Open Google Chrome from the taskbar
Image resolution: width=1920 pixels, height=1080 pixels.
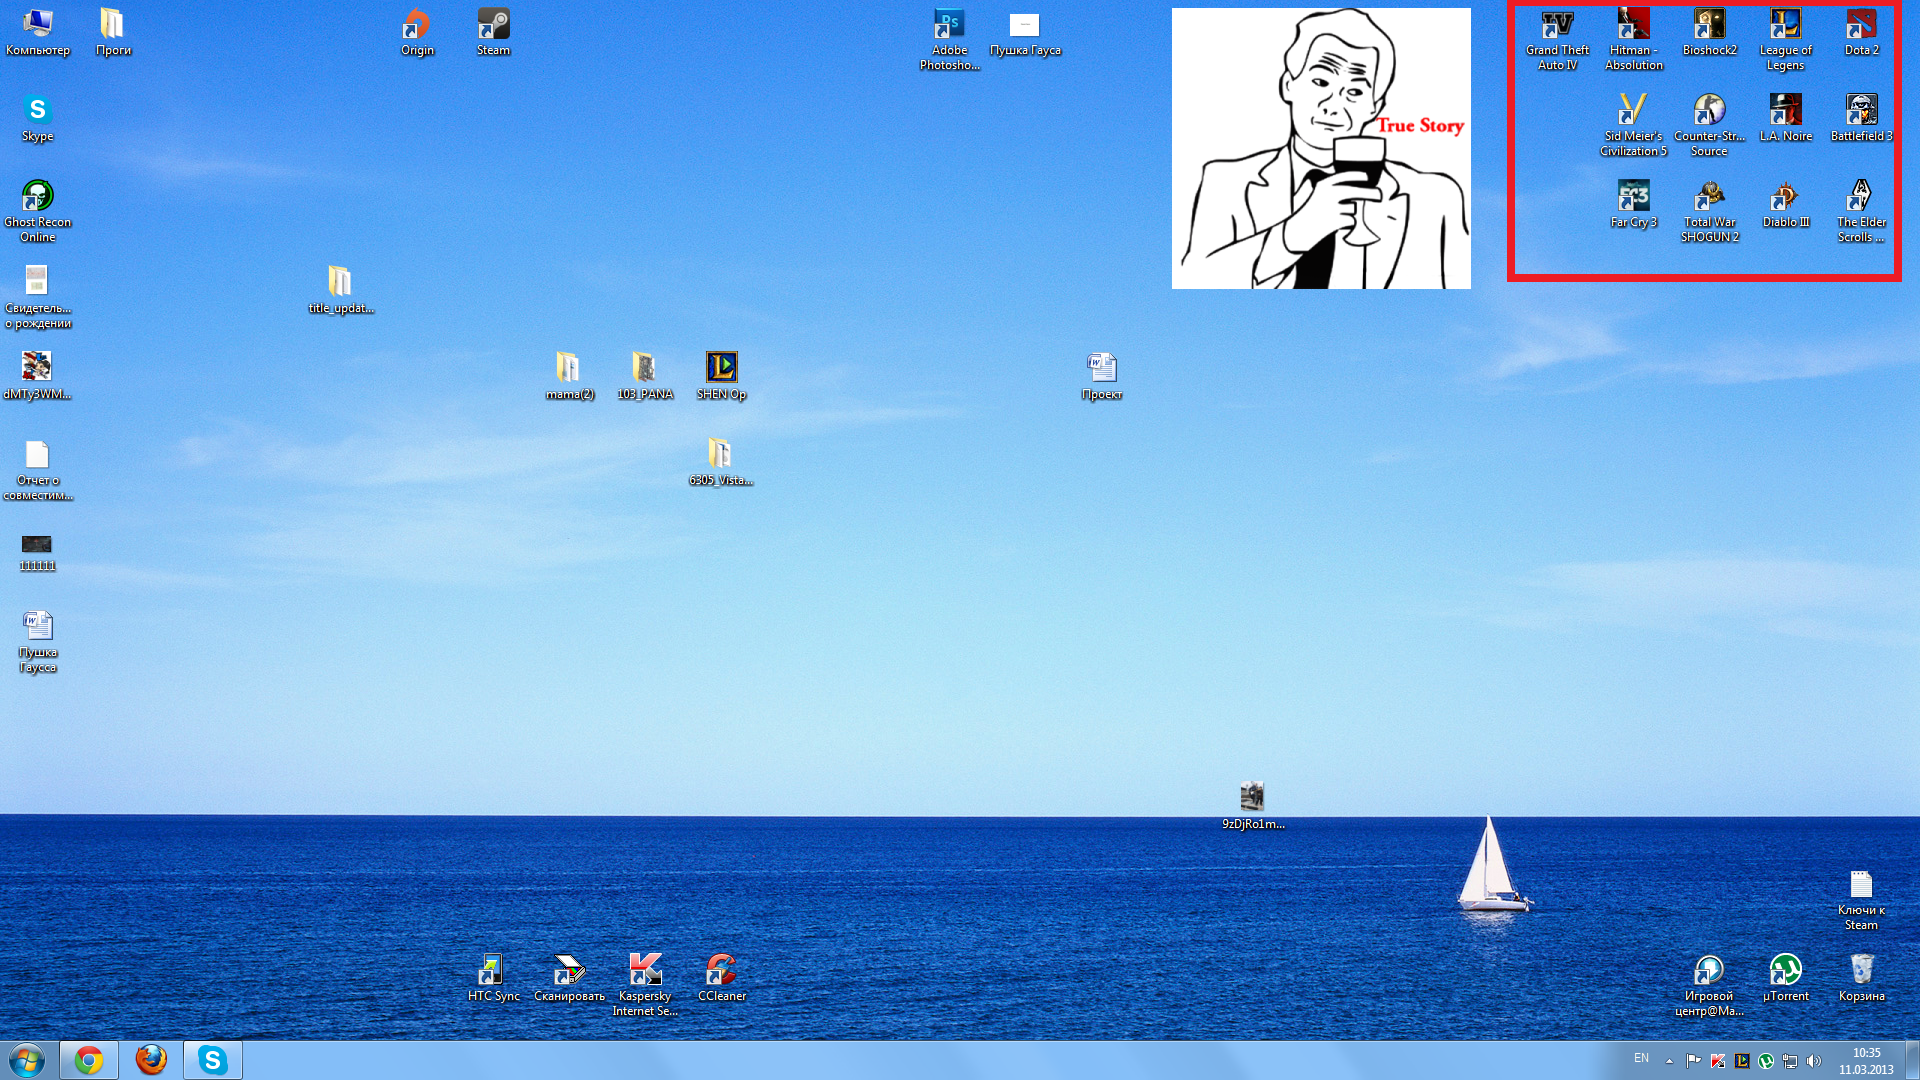point(89,1060)
